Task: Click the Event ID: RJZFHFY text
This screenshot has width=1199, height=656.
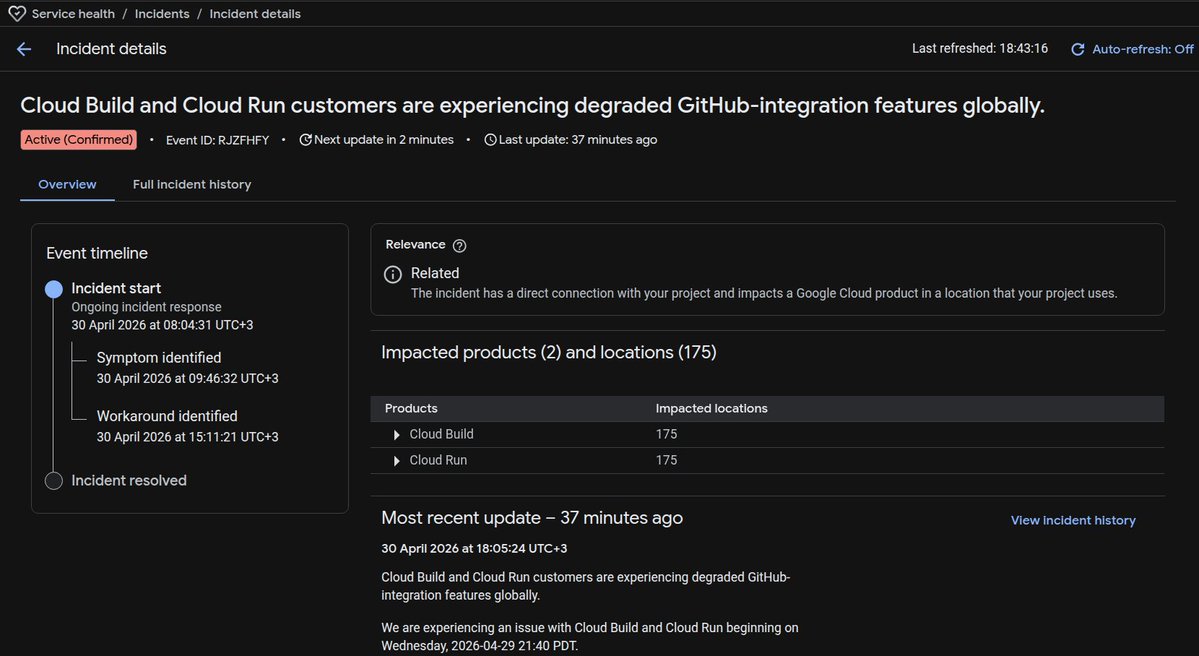Action: pos(217,140)
